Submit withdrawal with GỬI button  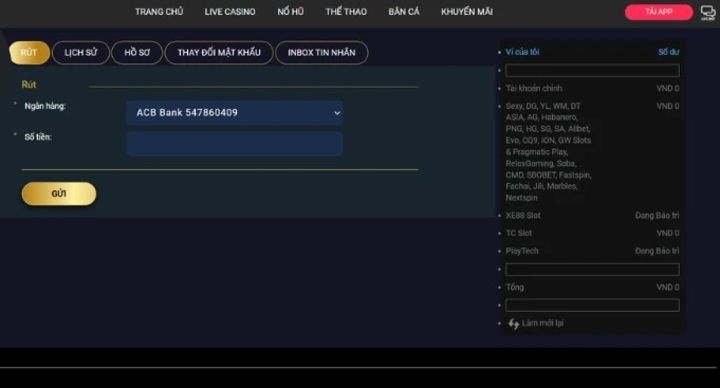point(59,194)
